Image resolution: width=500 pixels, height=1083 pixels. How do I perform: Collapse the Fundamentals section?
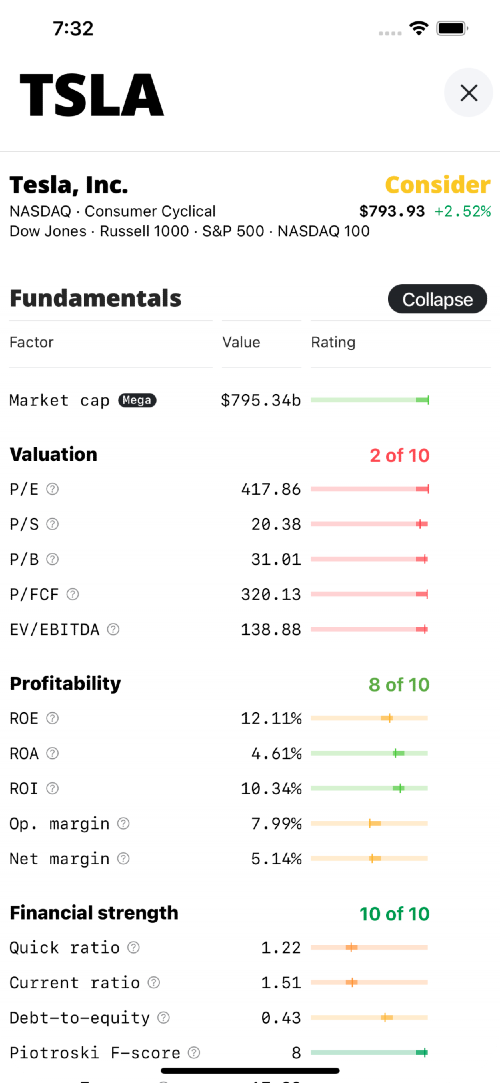[437, 300]
